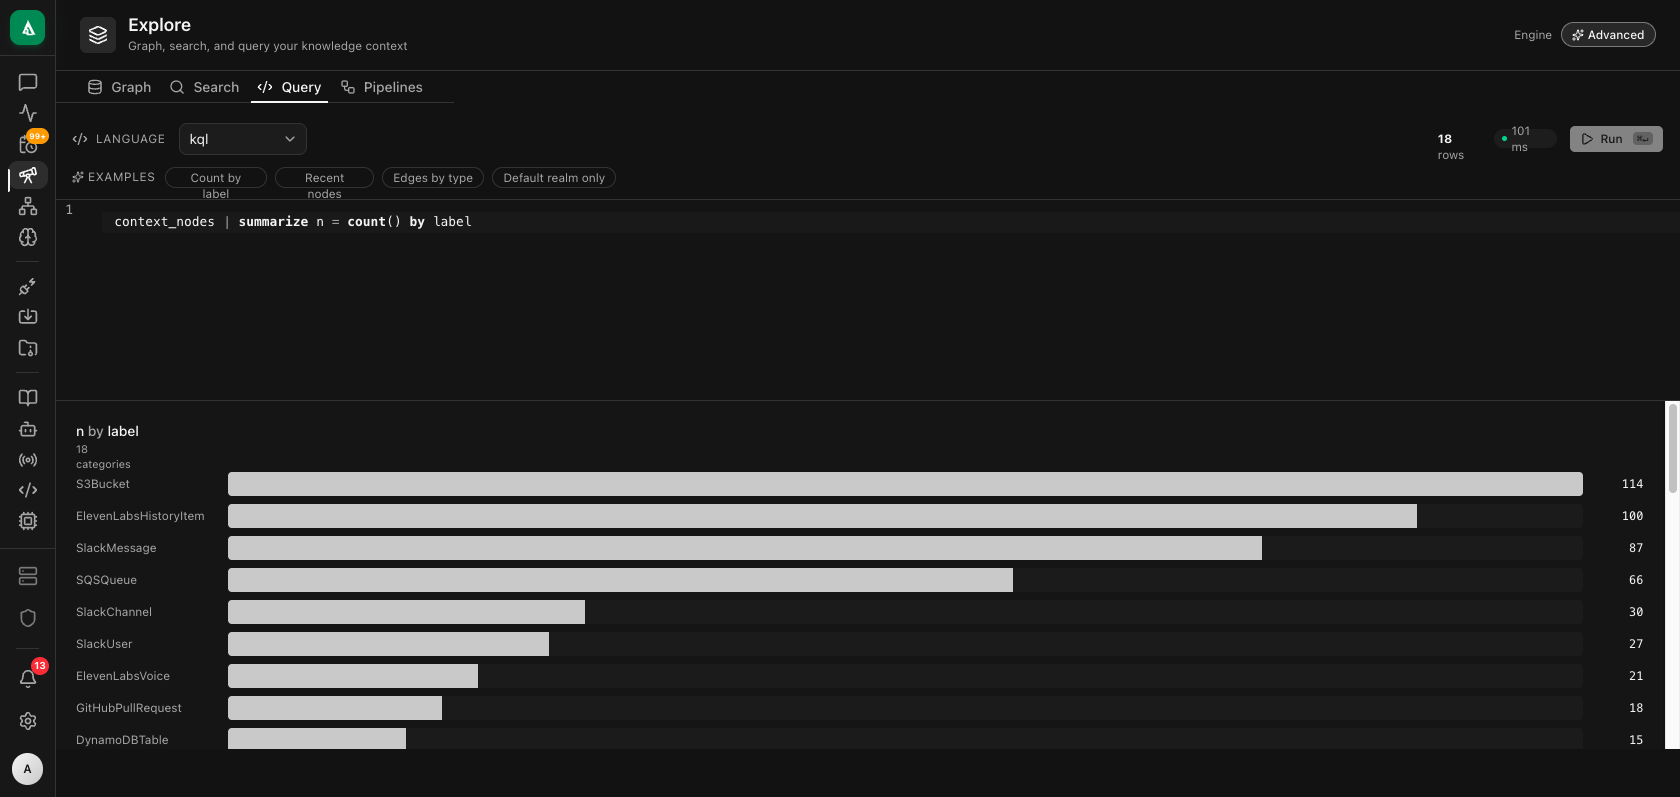Open the download inbox icon in sidebar
This screenshot has height=797, width=1680.
coord(28,317)
